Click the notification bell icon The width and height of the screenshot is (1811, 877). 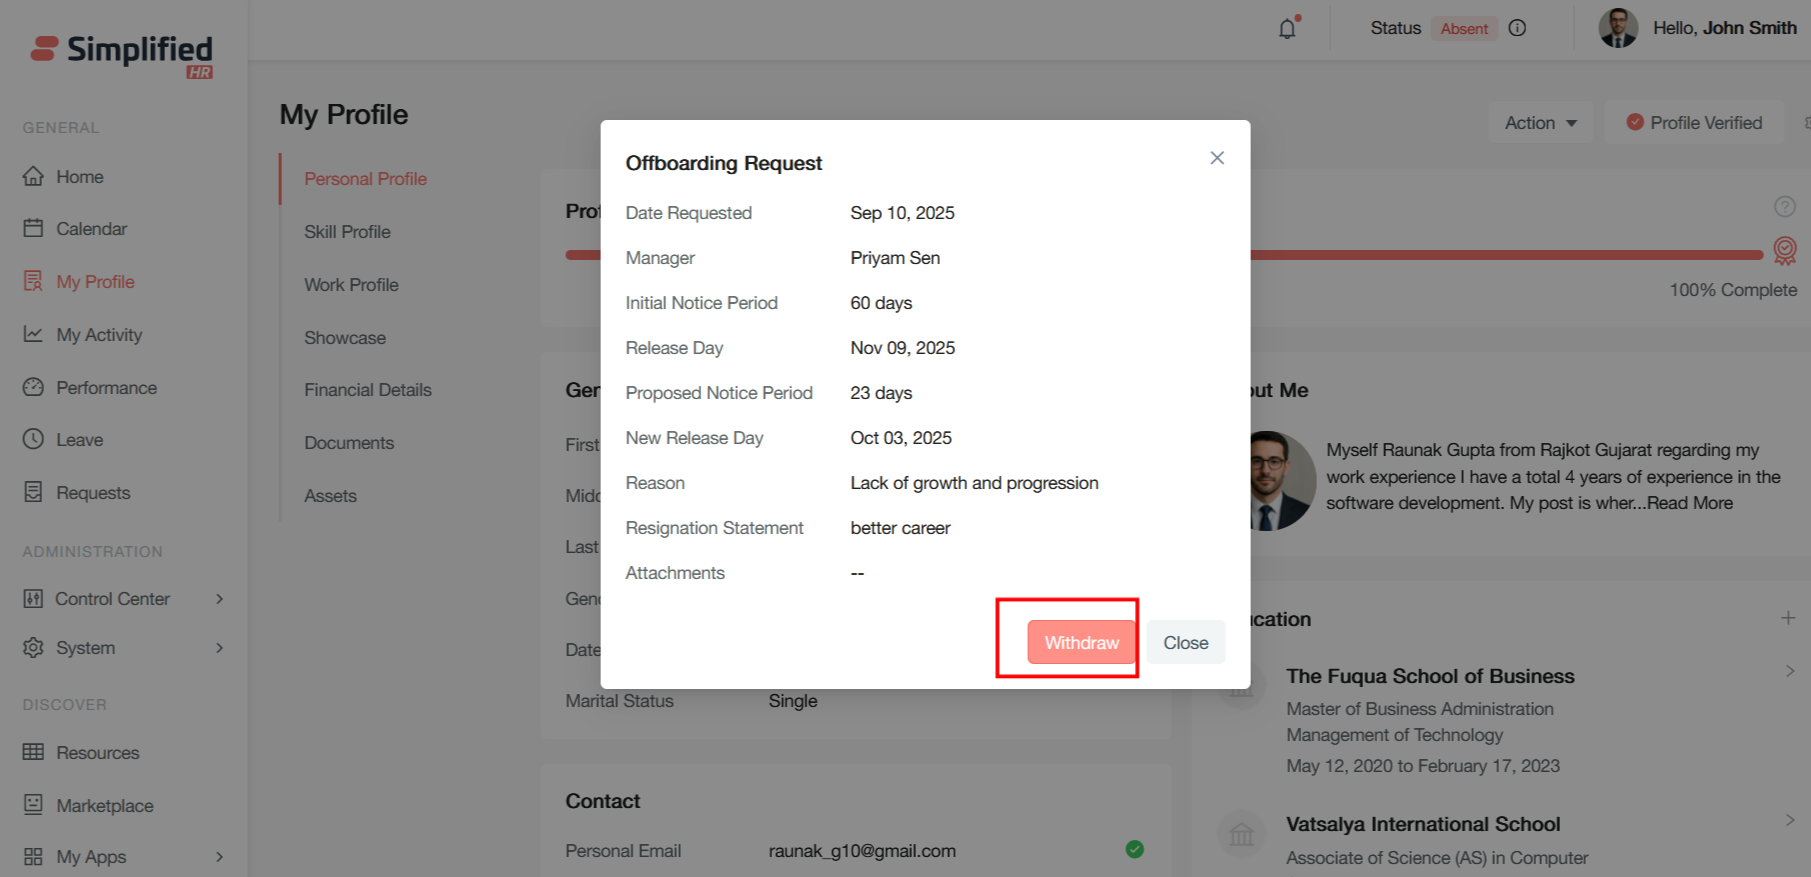point(1287,28)
